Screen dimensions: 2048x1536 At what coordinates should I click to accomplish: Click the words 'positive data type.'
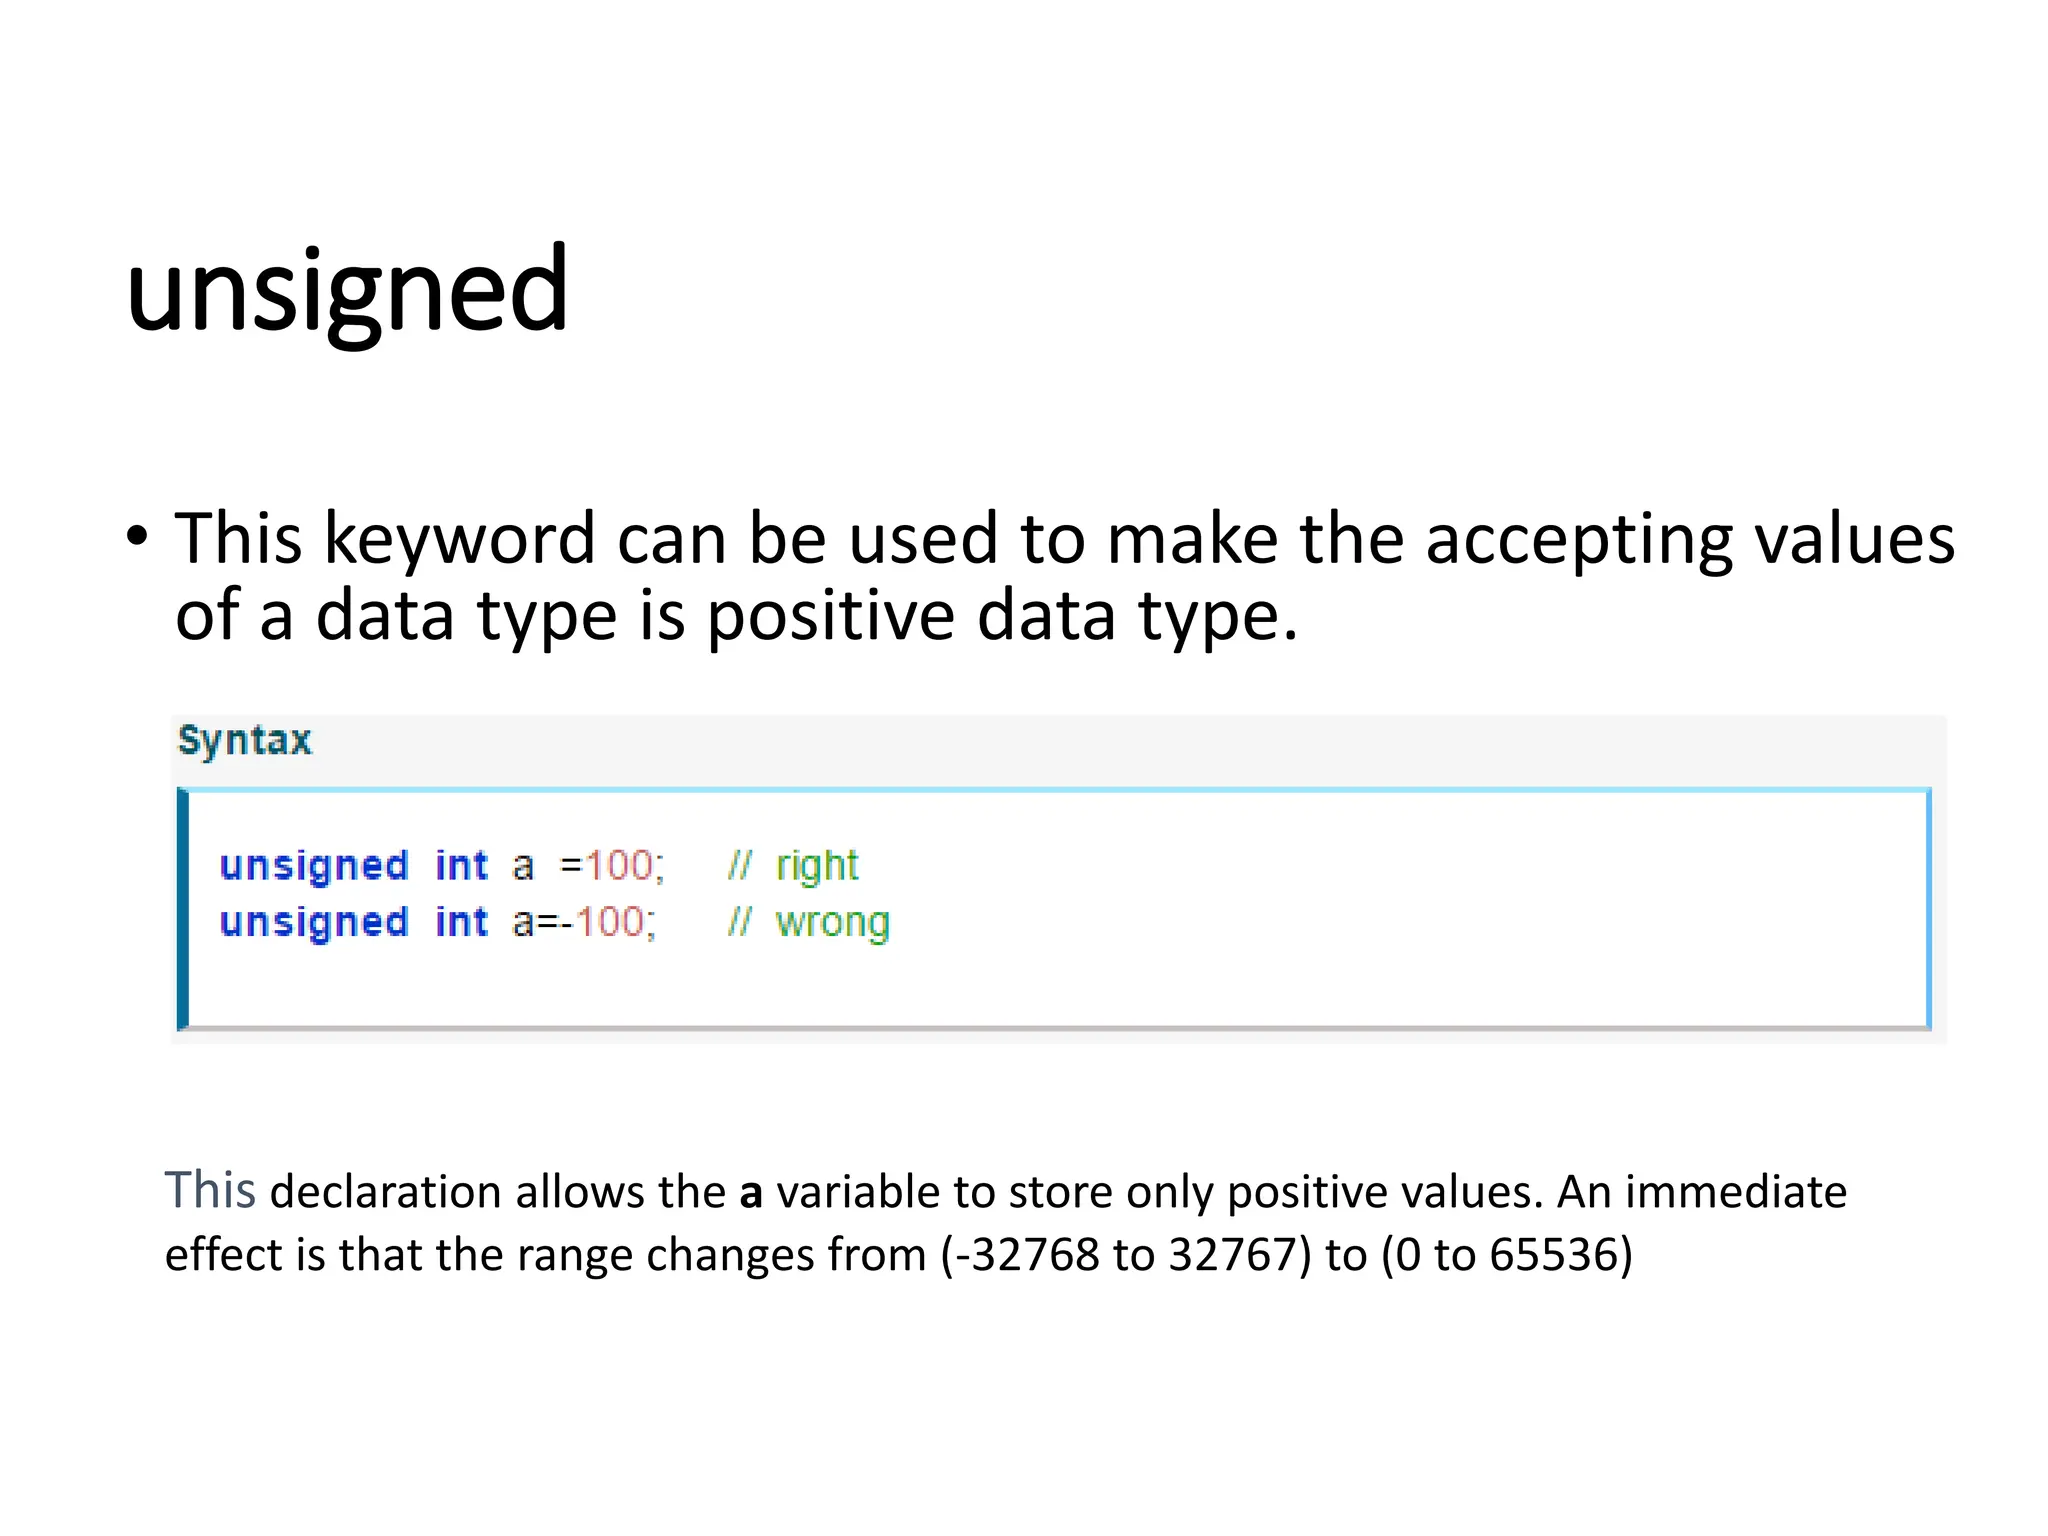(x=1002, y=617)
